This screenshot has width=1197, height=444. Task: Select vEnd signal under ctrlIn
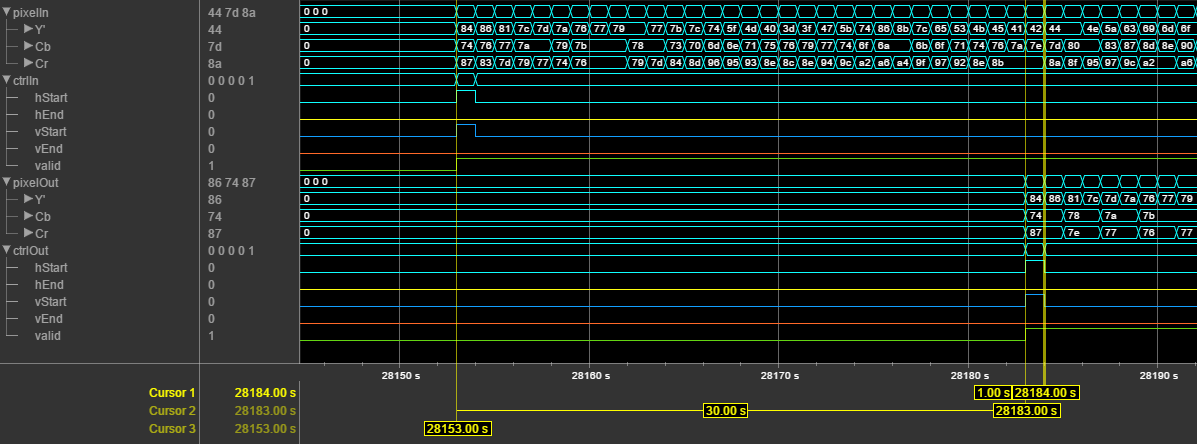coord(48,149)
